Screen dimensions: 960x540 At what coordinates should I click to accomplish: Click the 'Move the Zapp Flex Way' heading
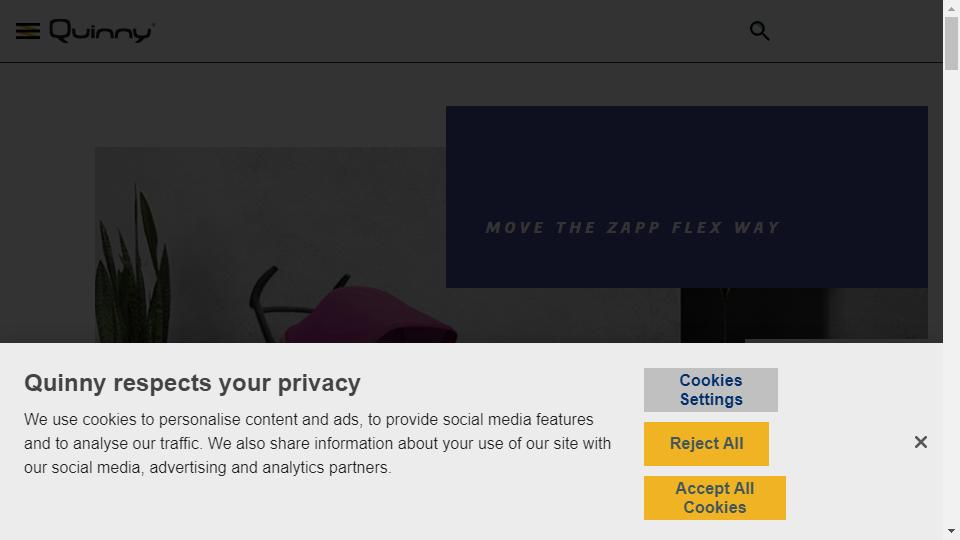632,228
